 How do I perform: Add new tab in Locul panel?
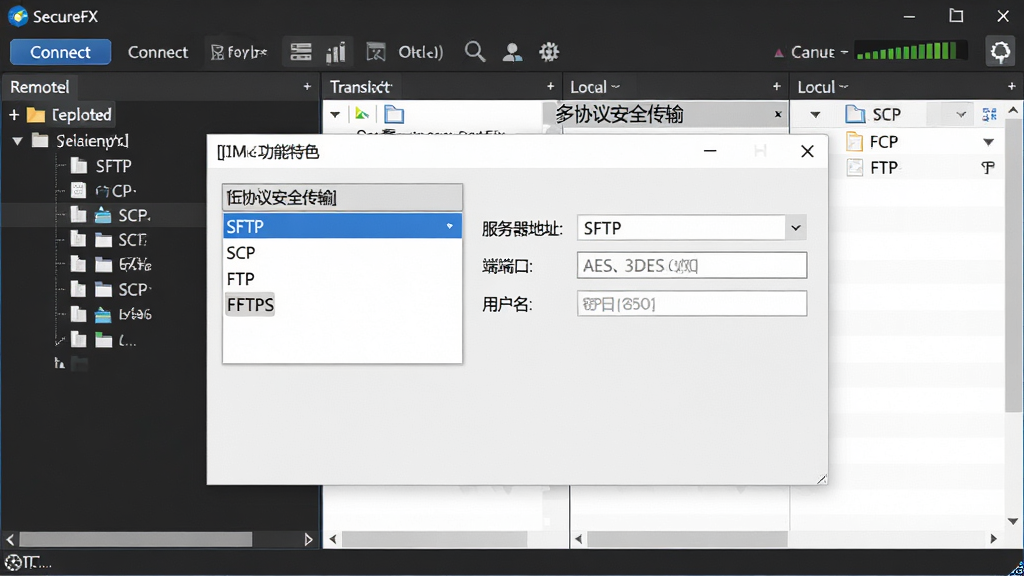click(x=1012, y=86)
